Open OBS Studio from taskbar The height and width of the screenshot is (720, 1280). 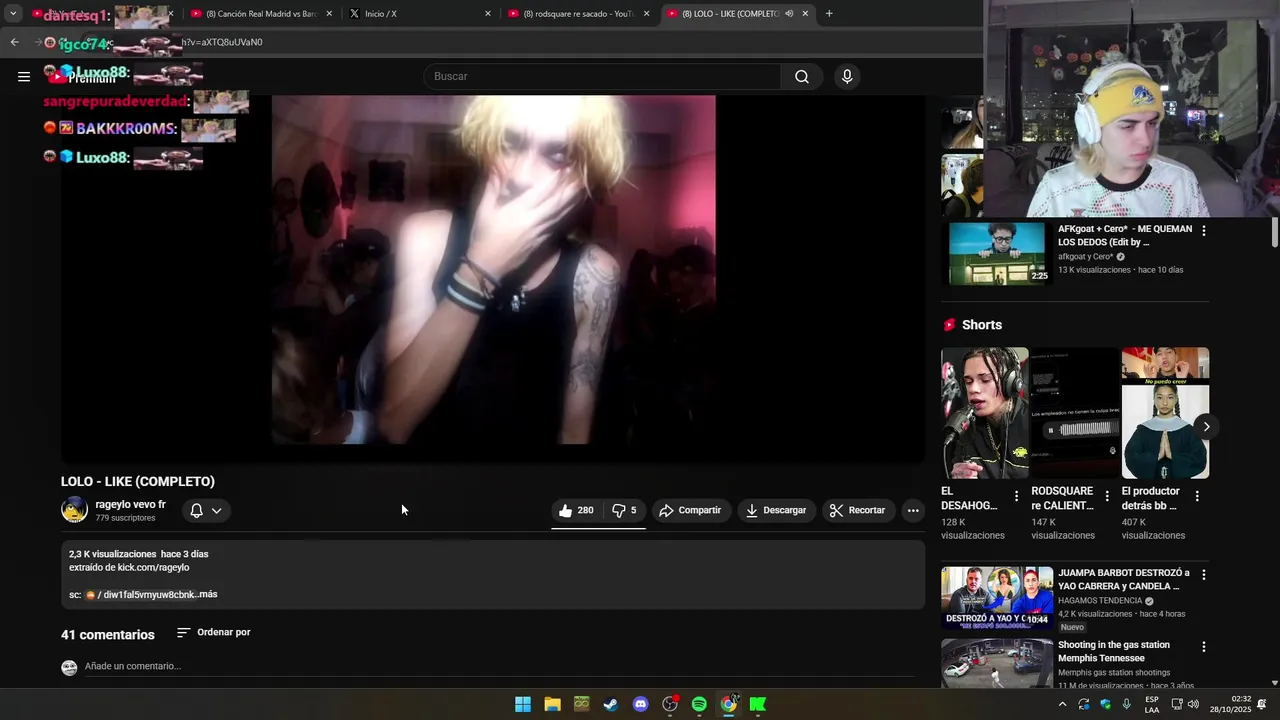pos(670,704)
